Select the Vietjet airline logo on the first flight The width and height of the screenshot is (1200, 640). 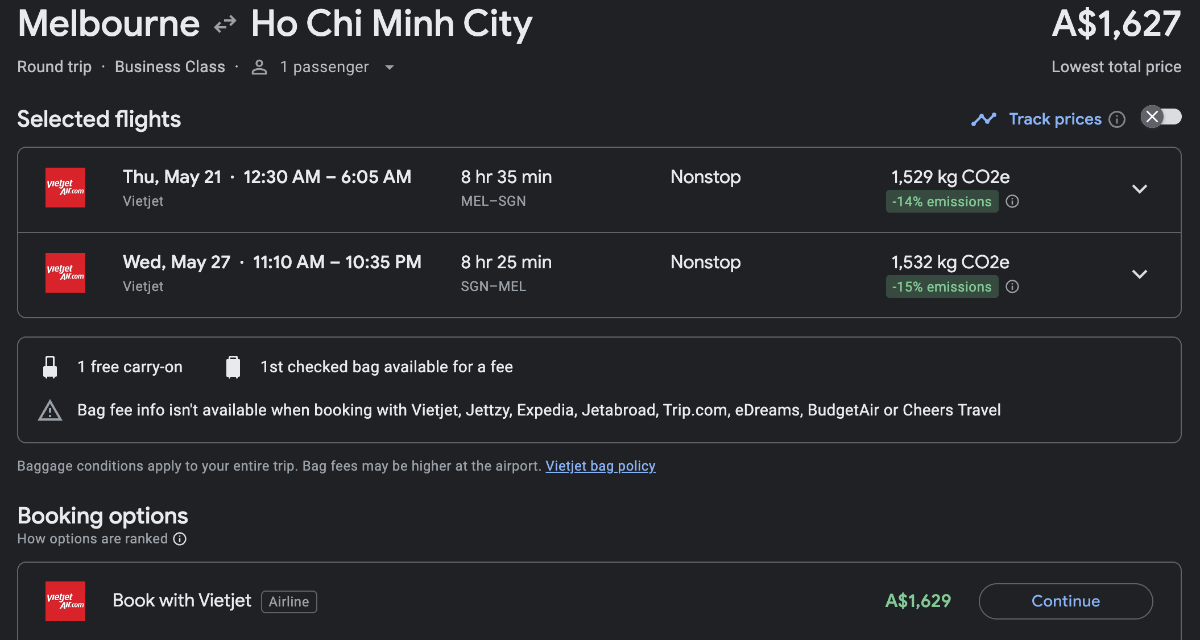(x=65, y=188)
